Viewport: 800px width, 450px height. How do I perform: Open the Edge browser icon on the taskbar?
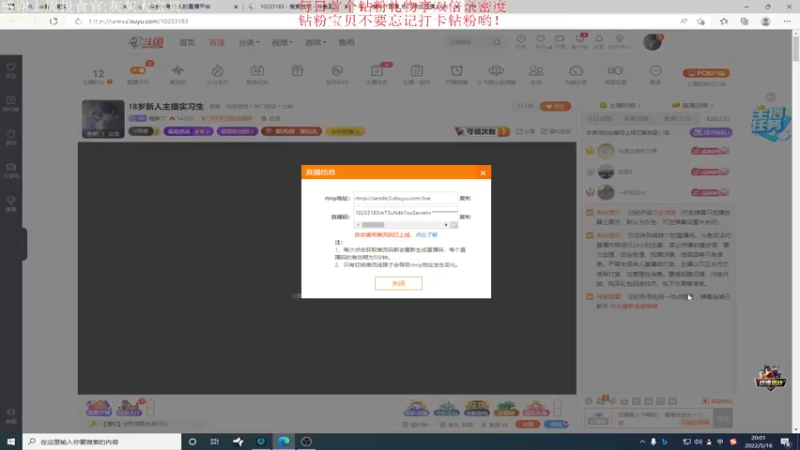coord(283,441)
